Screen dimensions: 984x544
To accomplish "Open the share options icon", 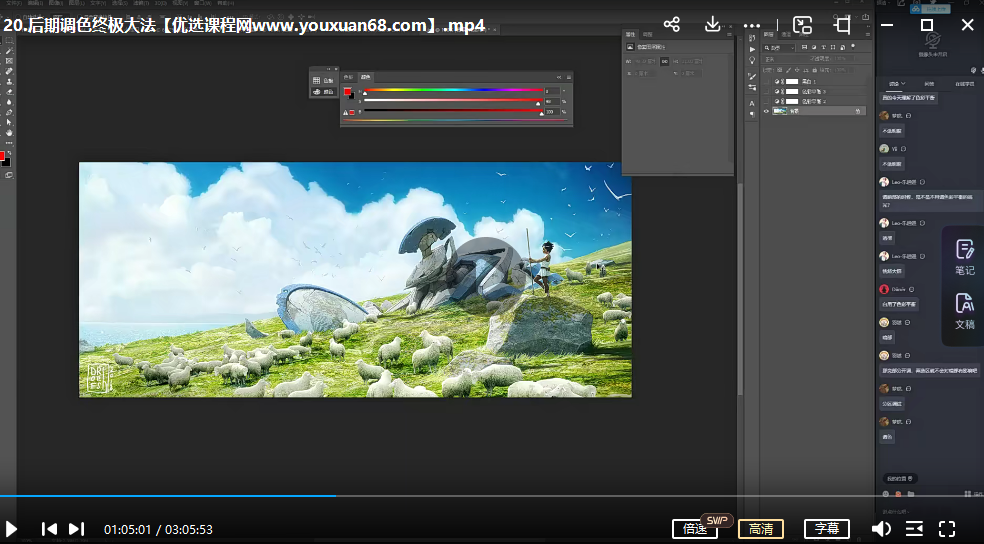I will click(x=671, y=25).
